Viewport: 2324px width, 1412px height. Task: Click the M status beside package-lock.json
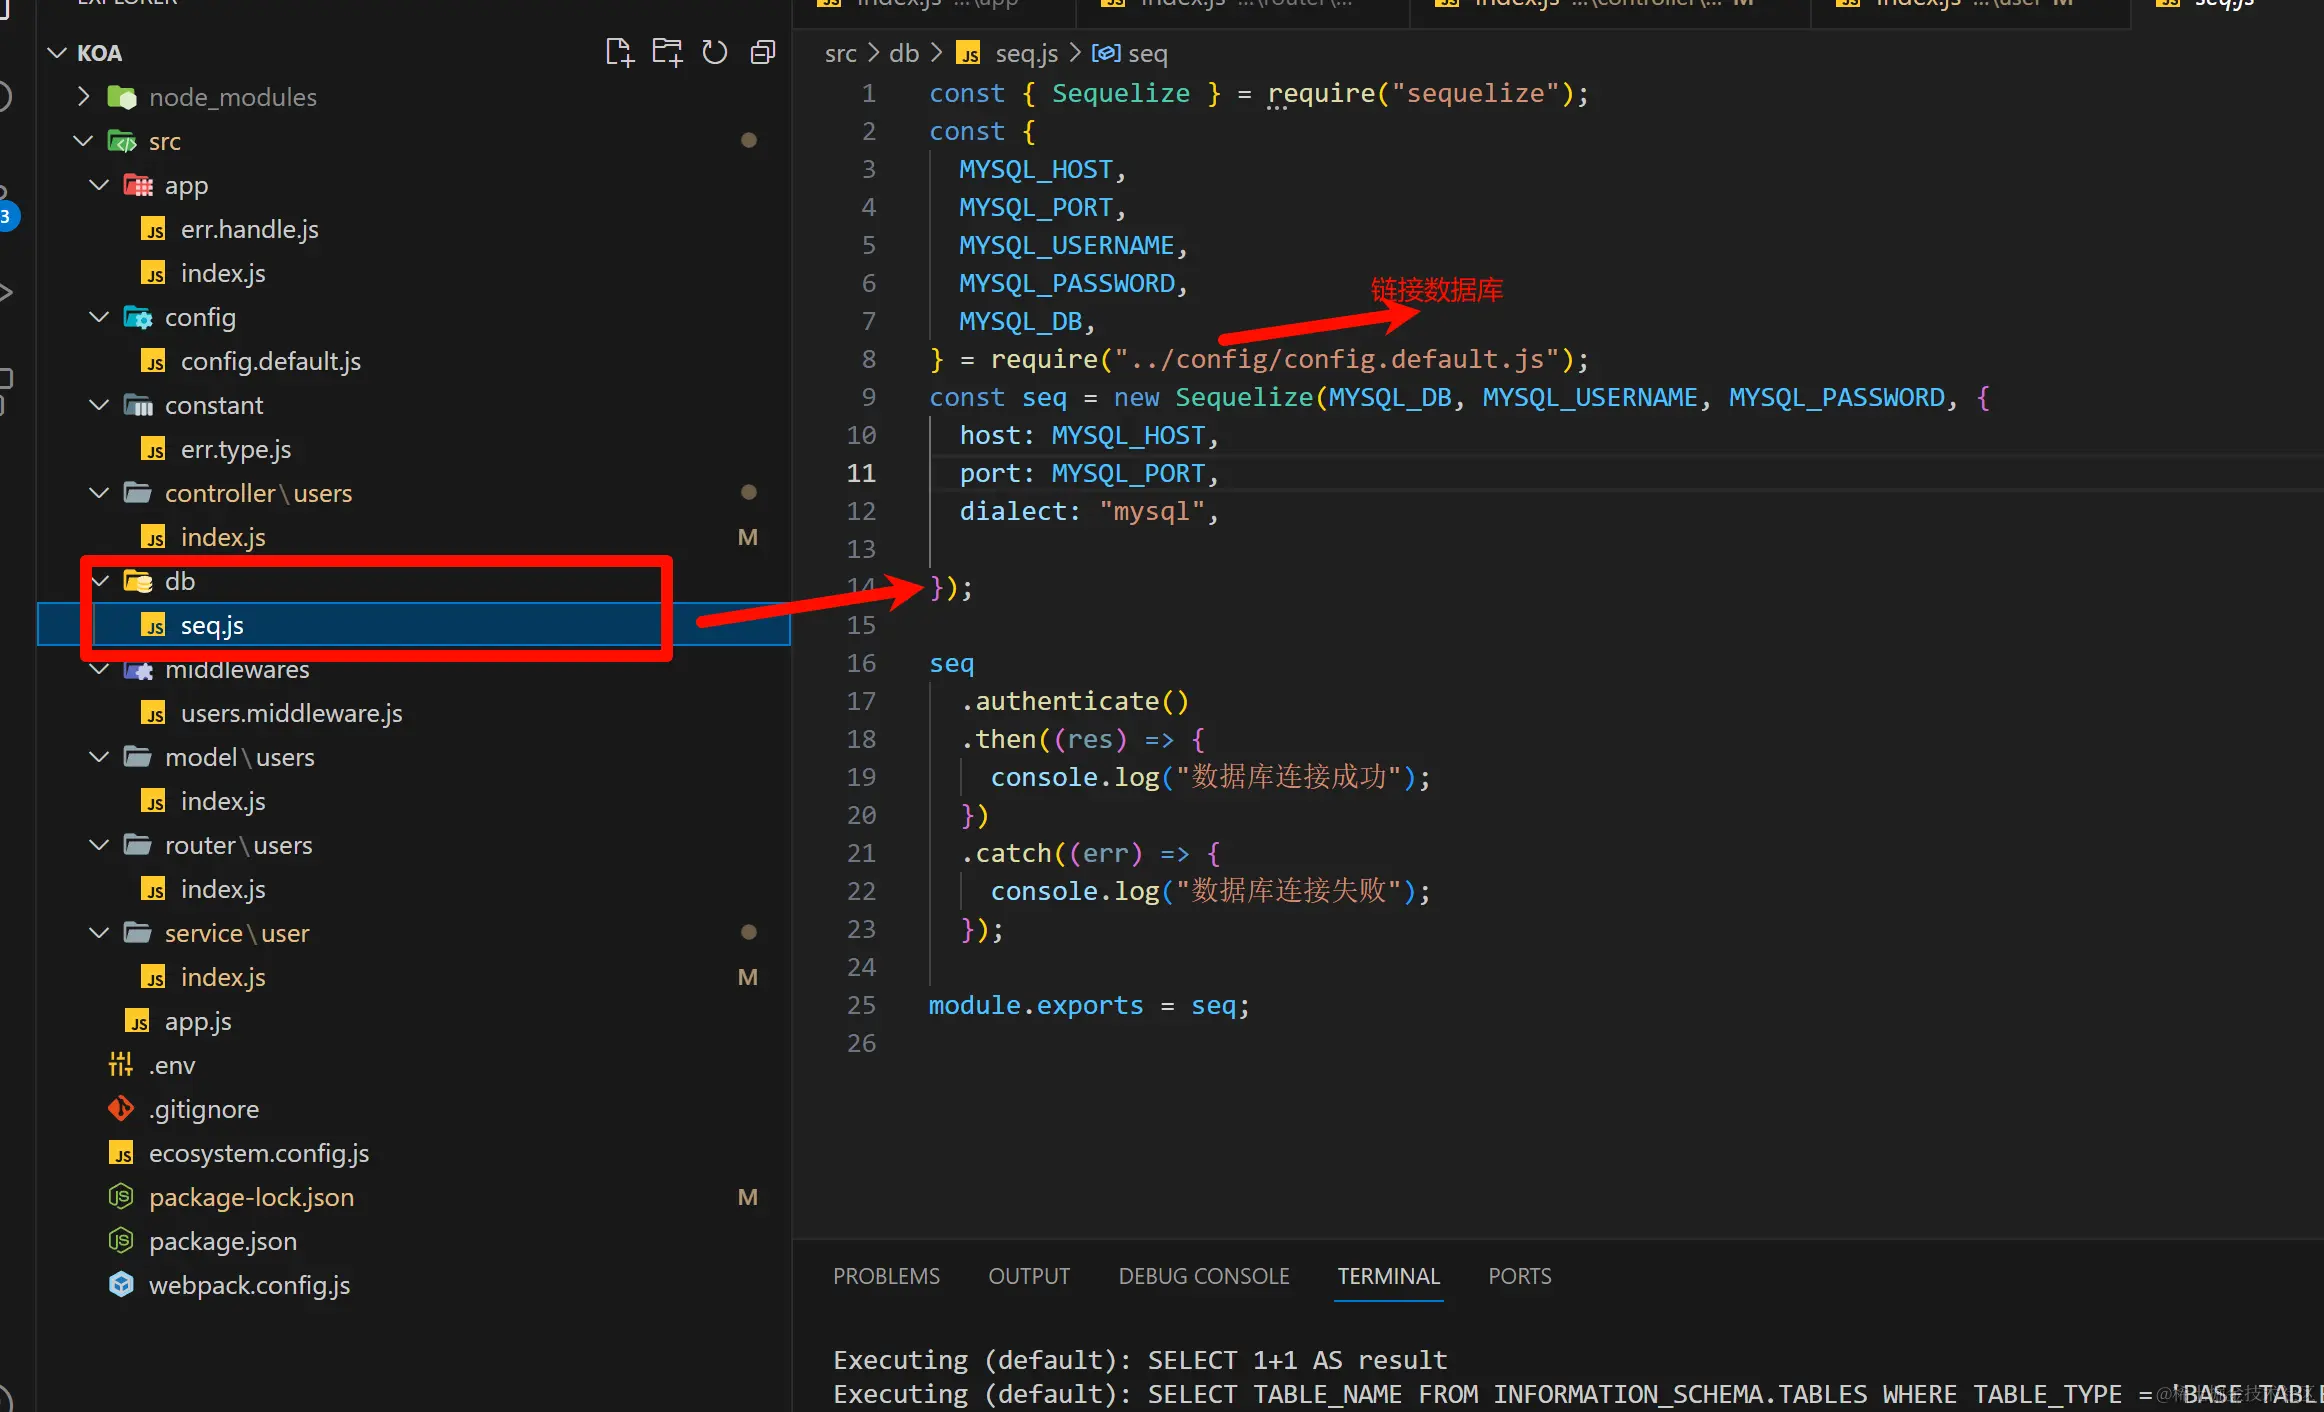point(747,1197)
